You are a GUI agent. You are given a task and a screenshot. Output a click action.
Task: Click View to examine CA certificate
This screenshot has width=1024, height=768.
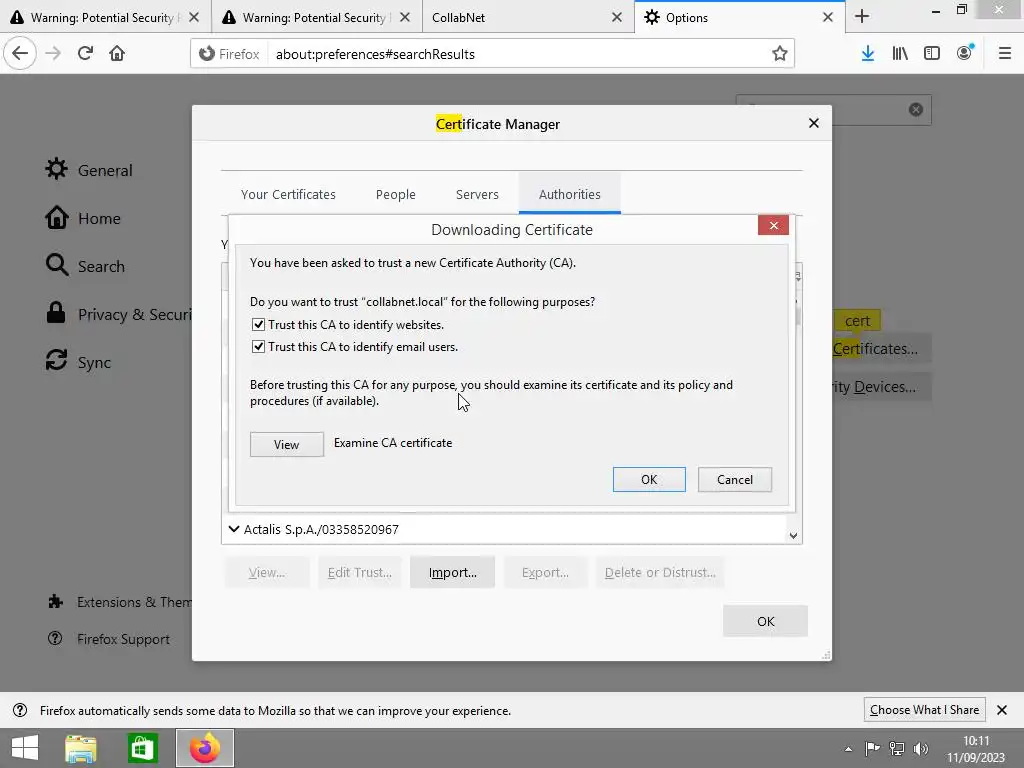coord(287,444)
